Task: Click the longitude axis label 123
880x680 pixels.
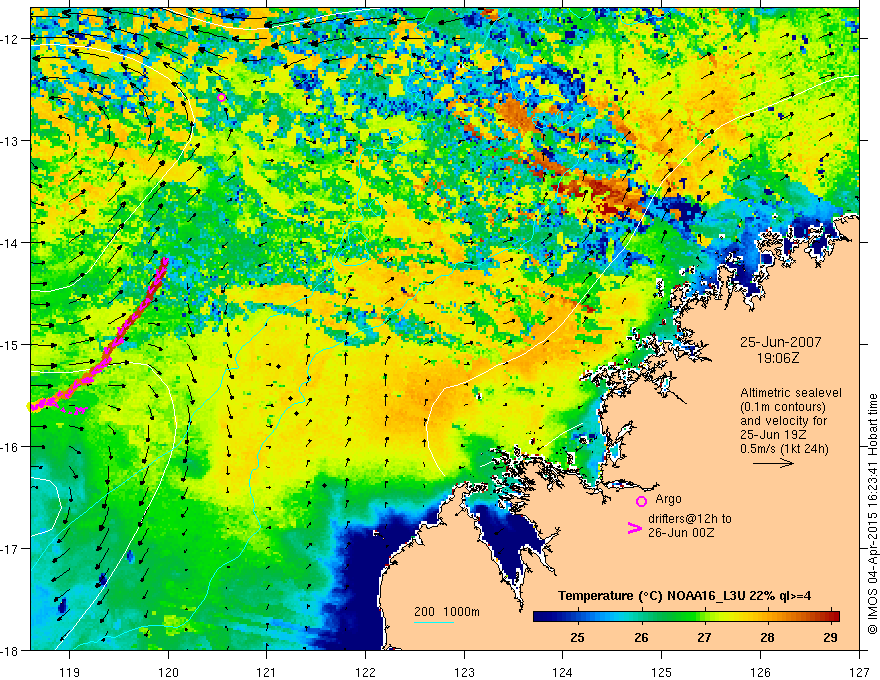Action: point(464,672)
